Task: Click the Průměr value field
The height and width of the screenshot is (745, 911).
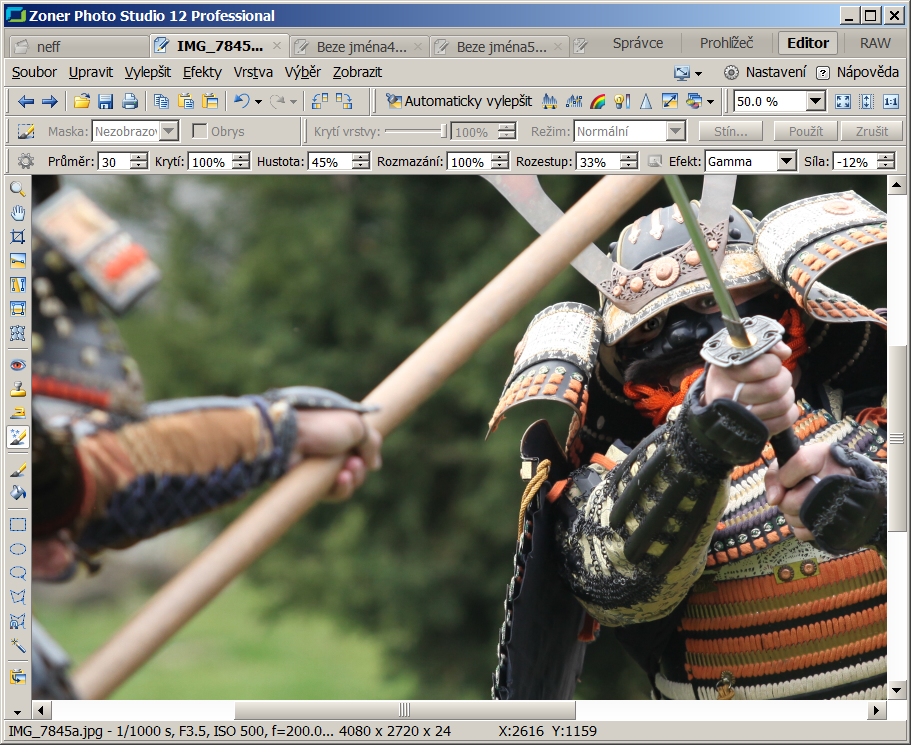Action: [113, 162]
